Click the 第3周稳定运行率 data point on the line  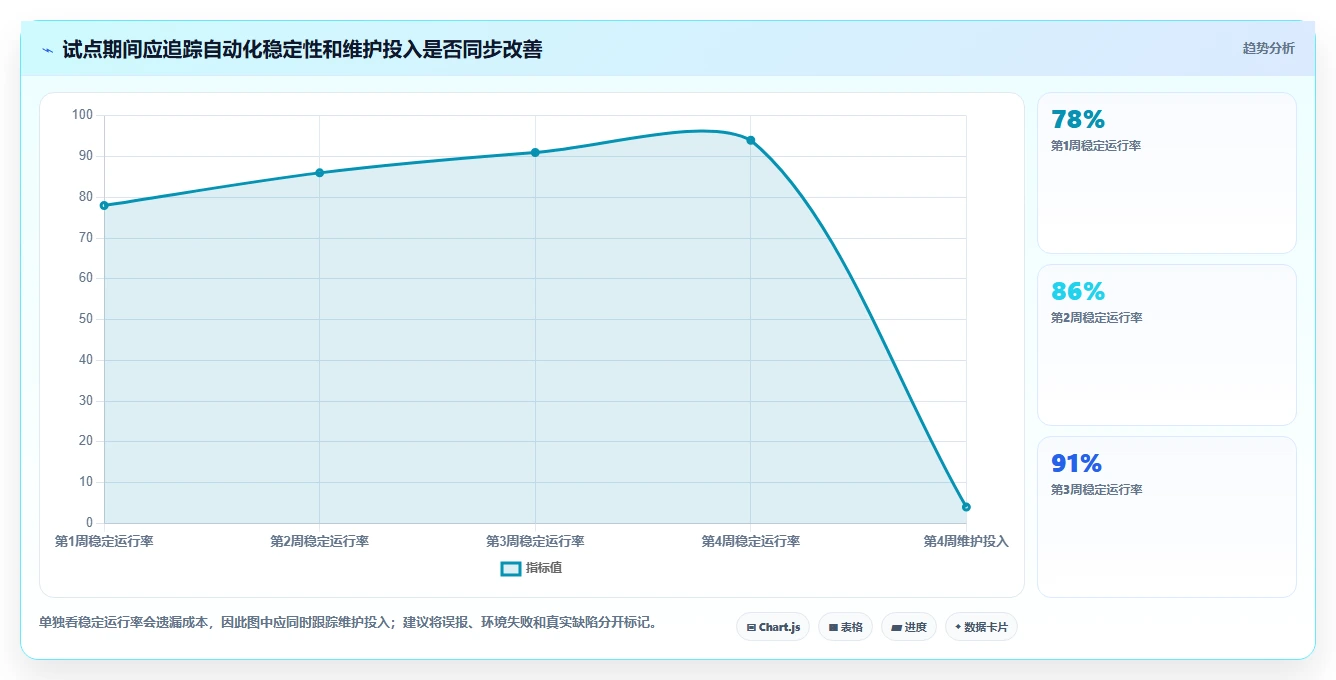coord(535,152)
